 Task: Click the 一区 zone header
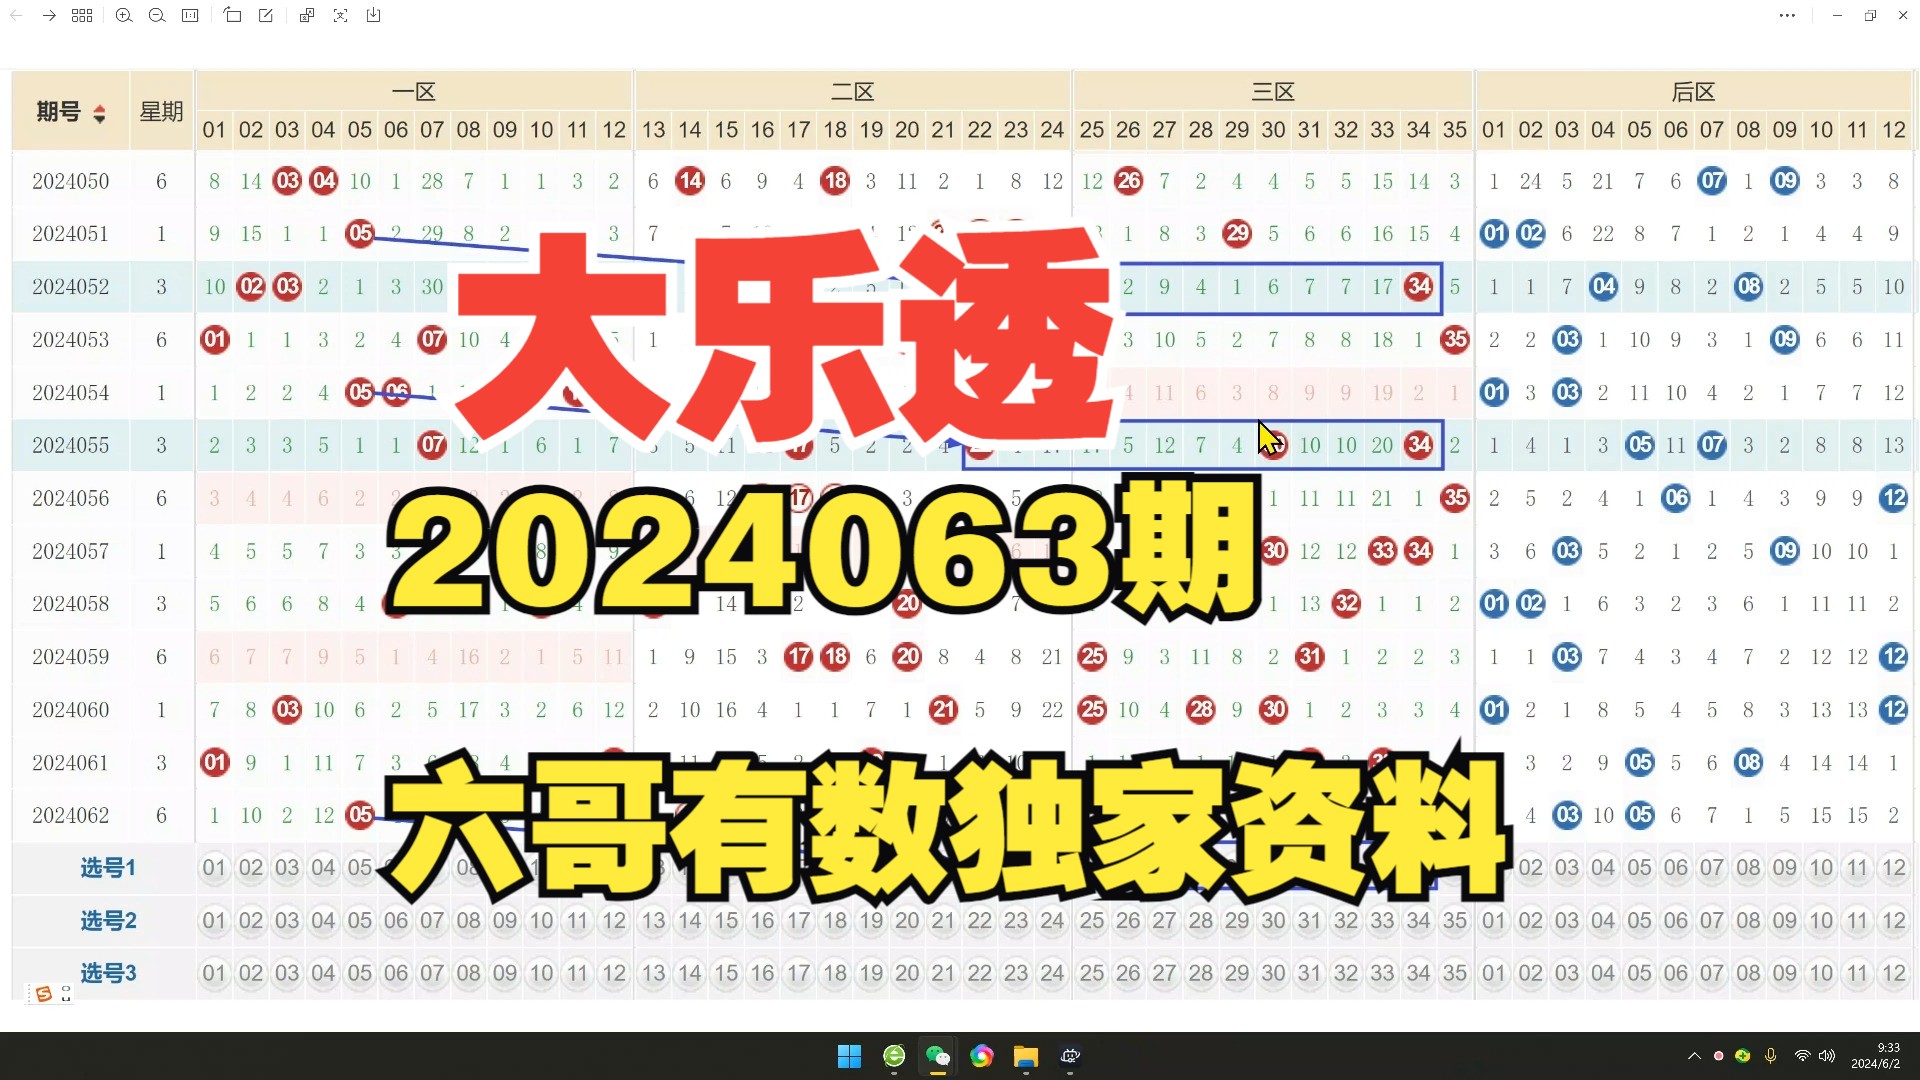[414, 92]
